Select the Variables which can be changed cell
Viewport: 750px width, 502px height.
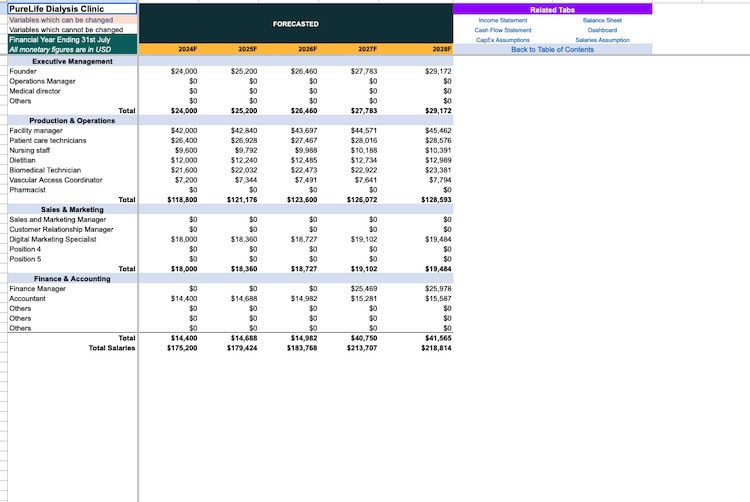coord(73,20)
